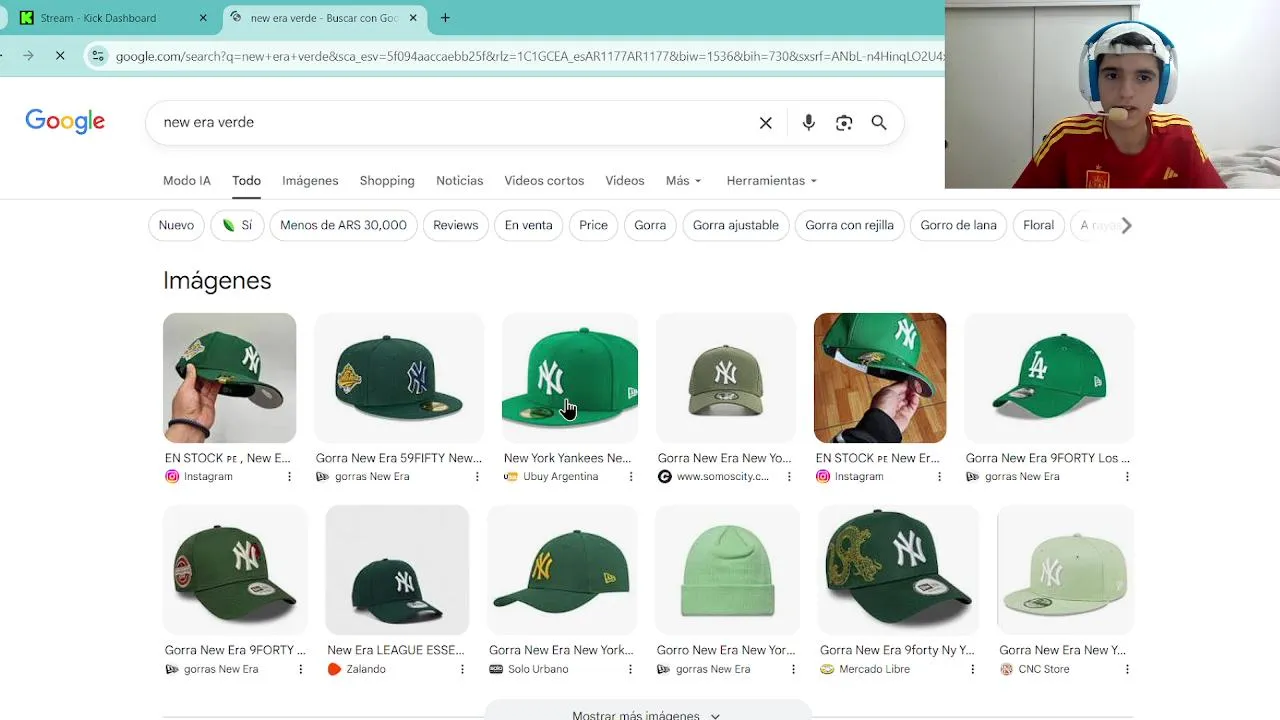The image size is (1280, 720).
Task: Go forward in browser history
Action: pyautogui.click(x=28, y=56)
